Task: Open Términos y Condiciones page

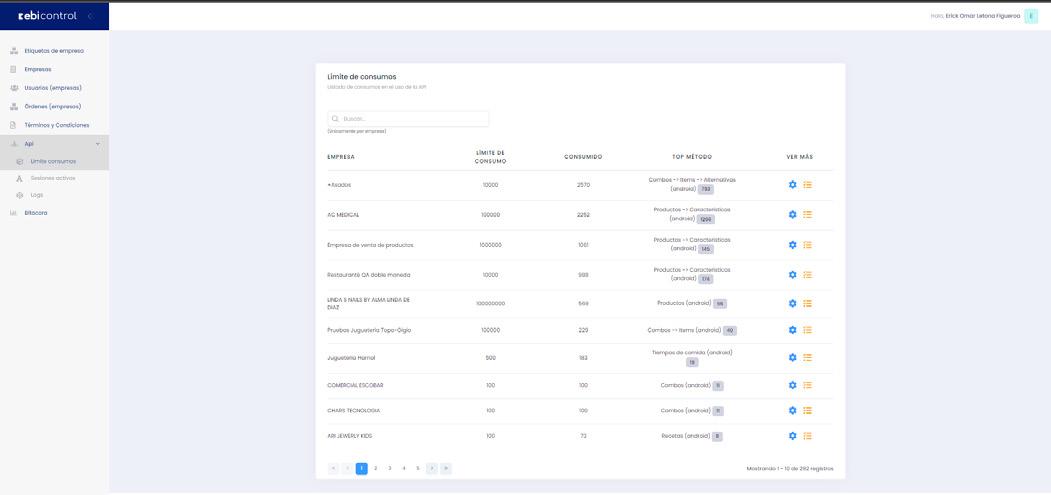Action: tap(57, 125)
